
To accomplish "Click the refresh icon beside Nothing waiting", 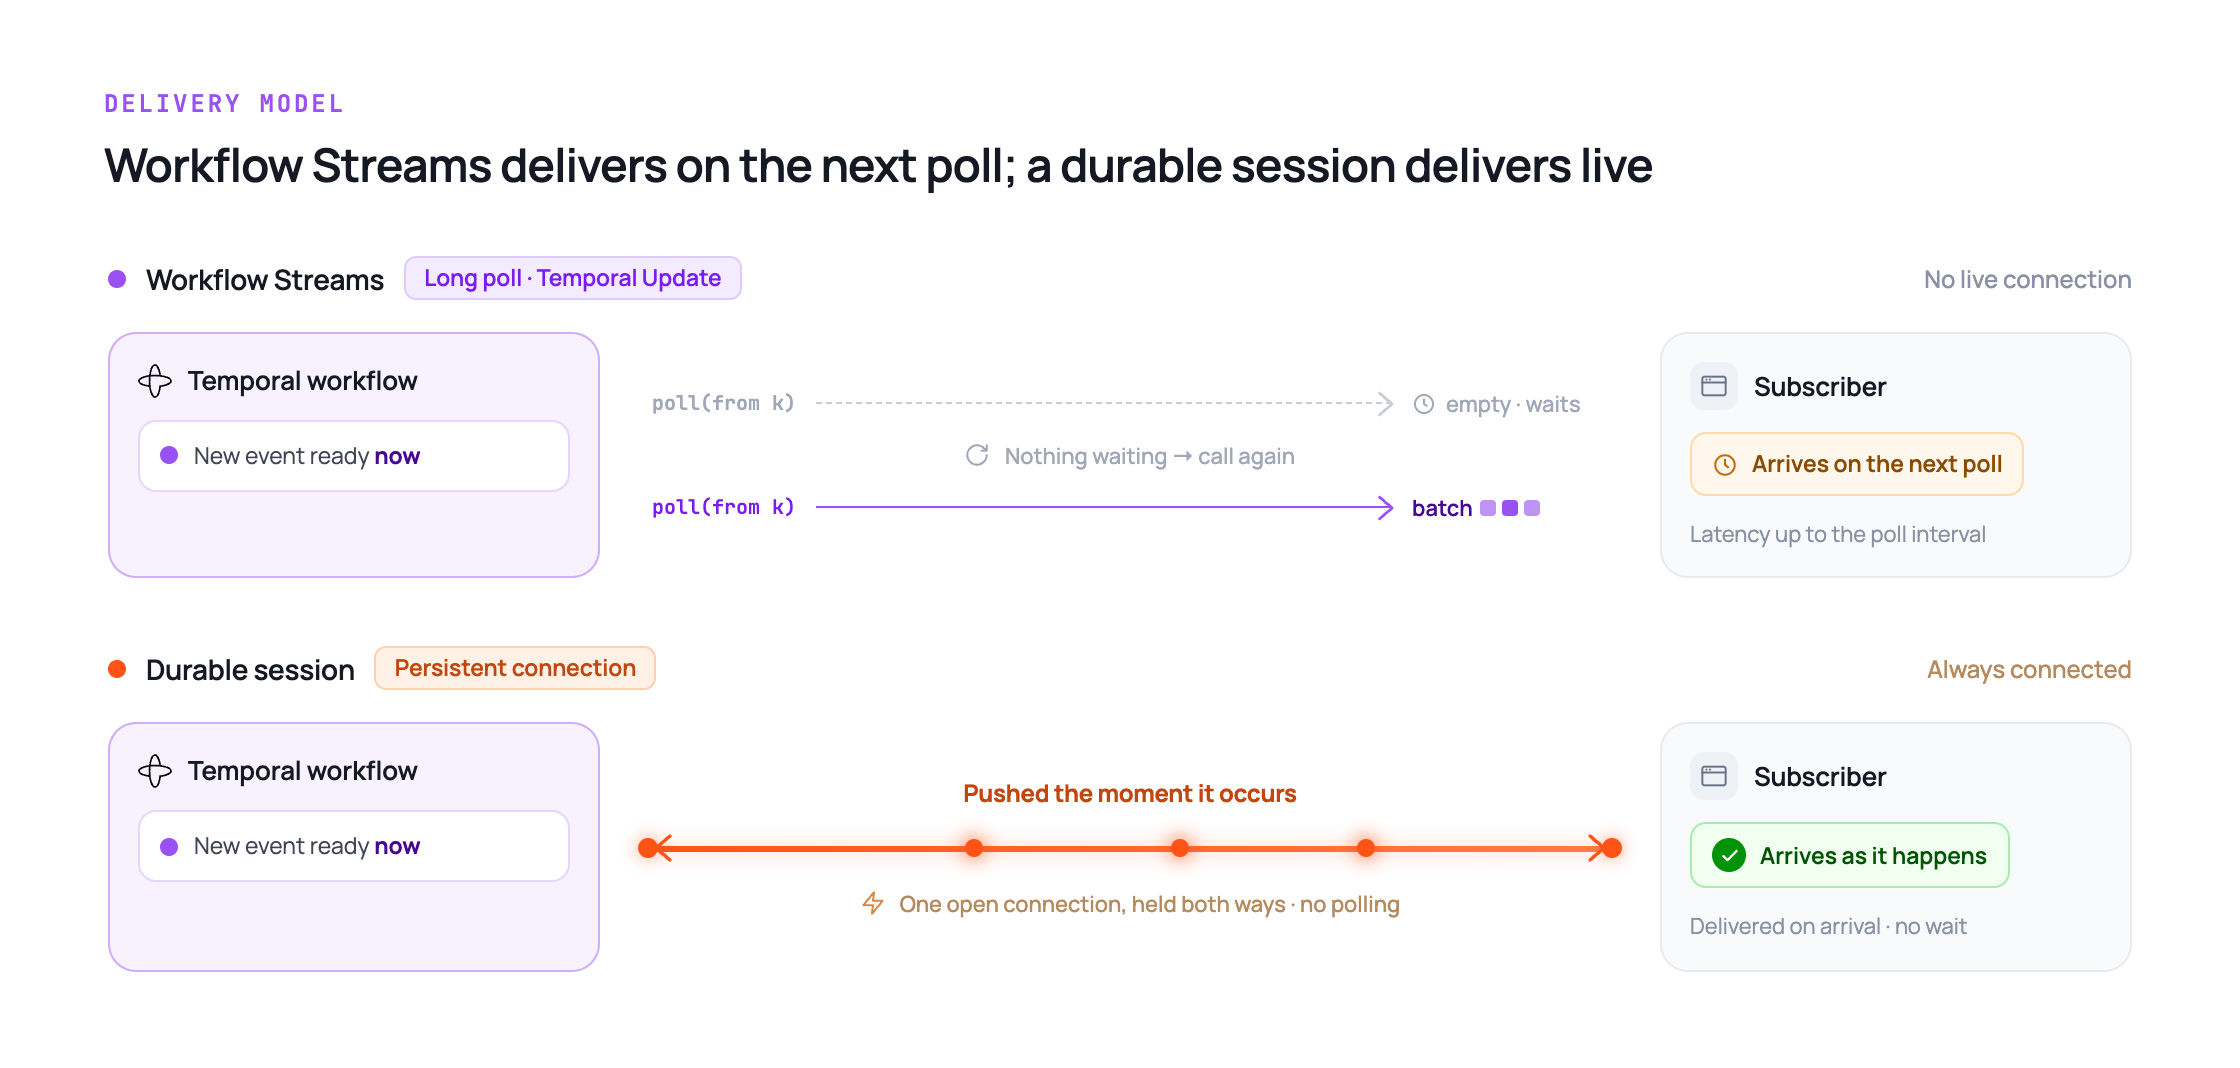I will pos(977,456).
